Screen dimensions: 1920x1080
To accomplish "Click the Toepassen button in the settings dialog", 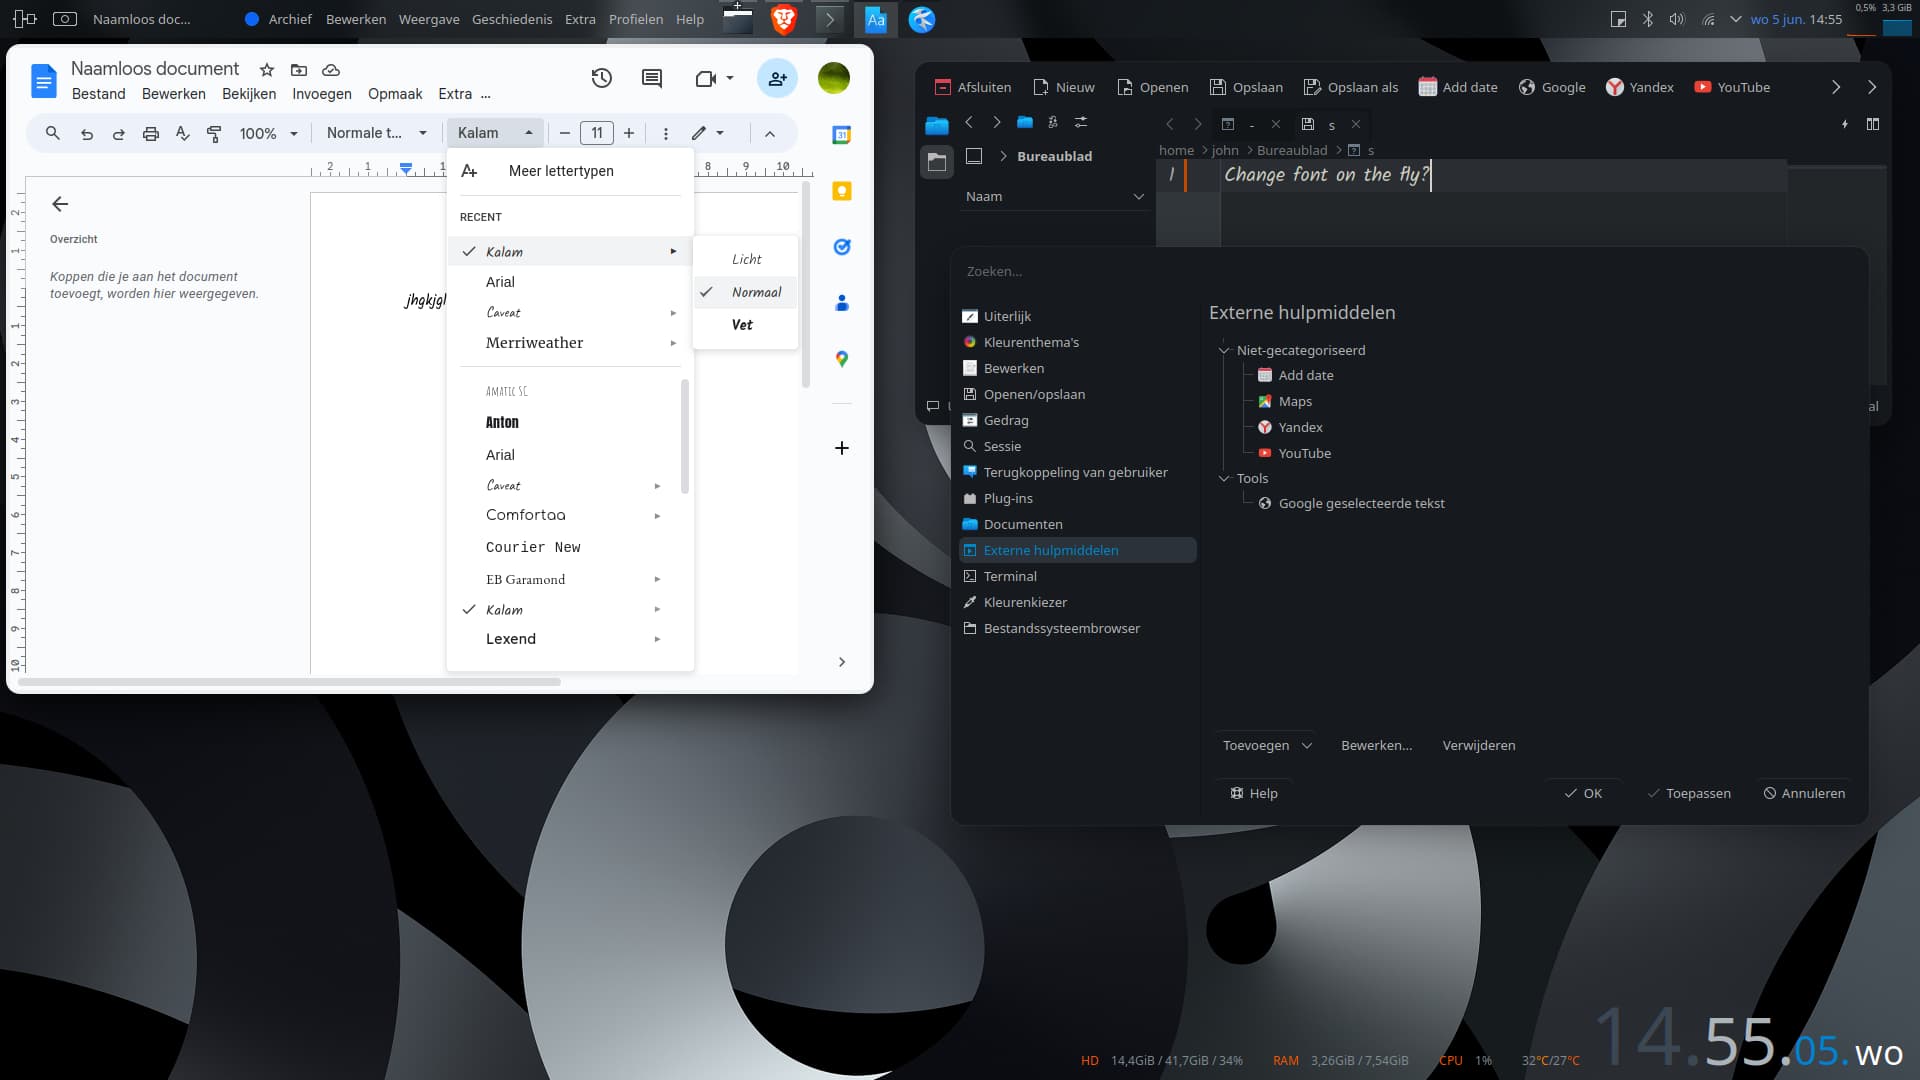I will click(x=1689, y=793).
